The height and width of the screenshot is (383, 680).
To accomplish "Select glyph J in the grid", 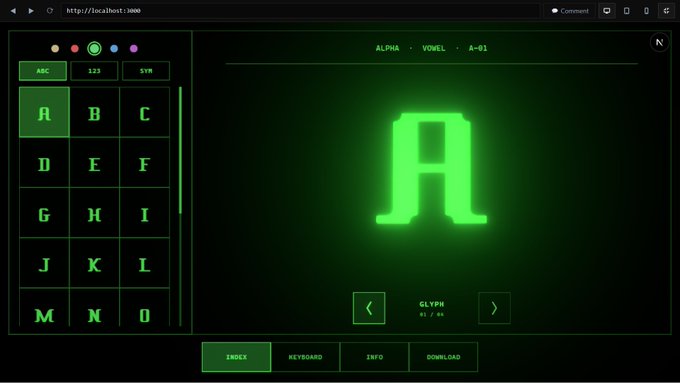I will [x=44, y=263].
